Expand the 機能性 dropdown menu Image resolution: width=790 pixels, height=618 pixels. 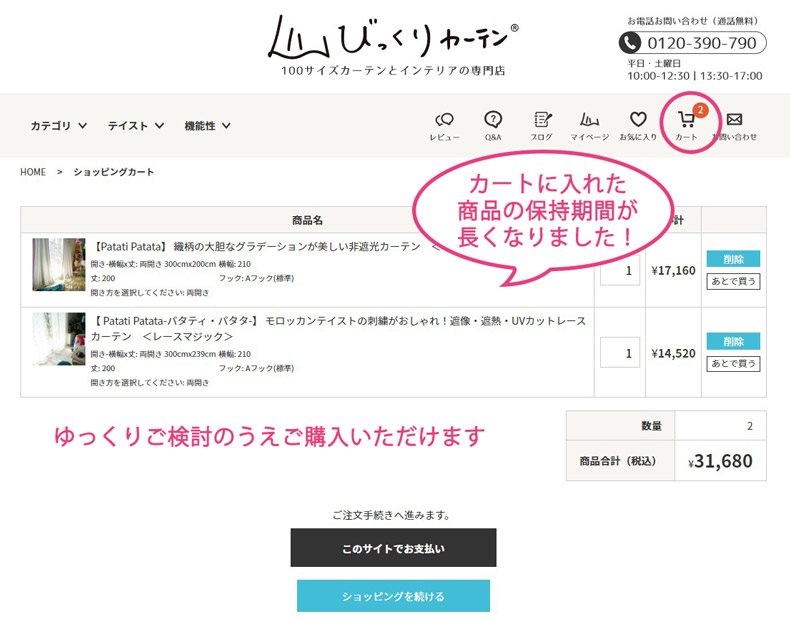207,126
